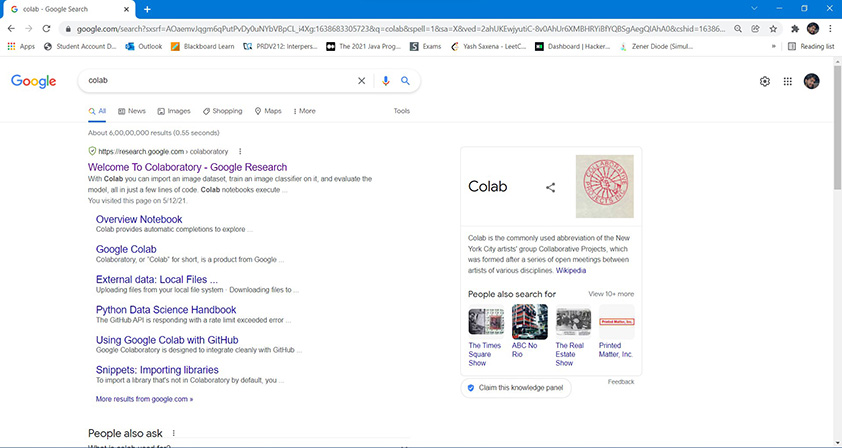Click the zoom magnifier icon in address bar
The width and height of the screenshot is (842, 448).
[x=738, y=28]
